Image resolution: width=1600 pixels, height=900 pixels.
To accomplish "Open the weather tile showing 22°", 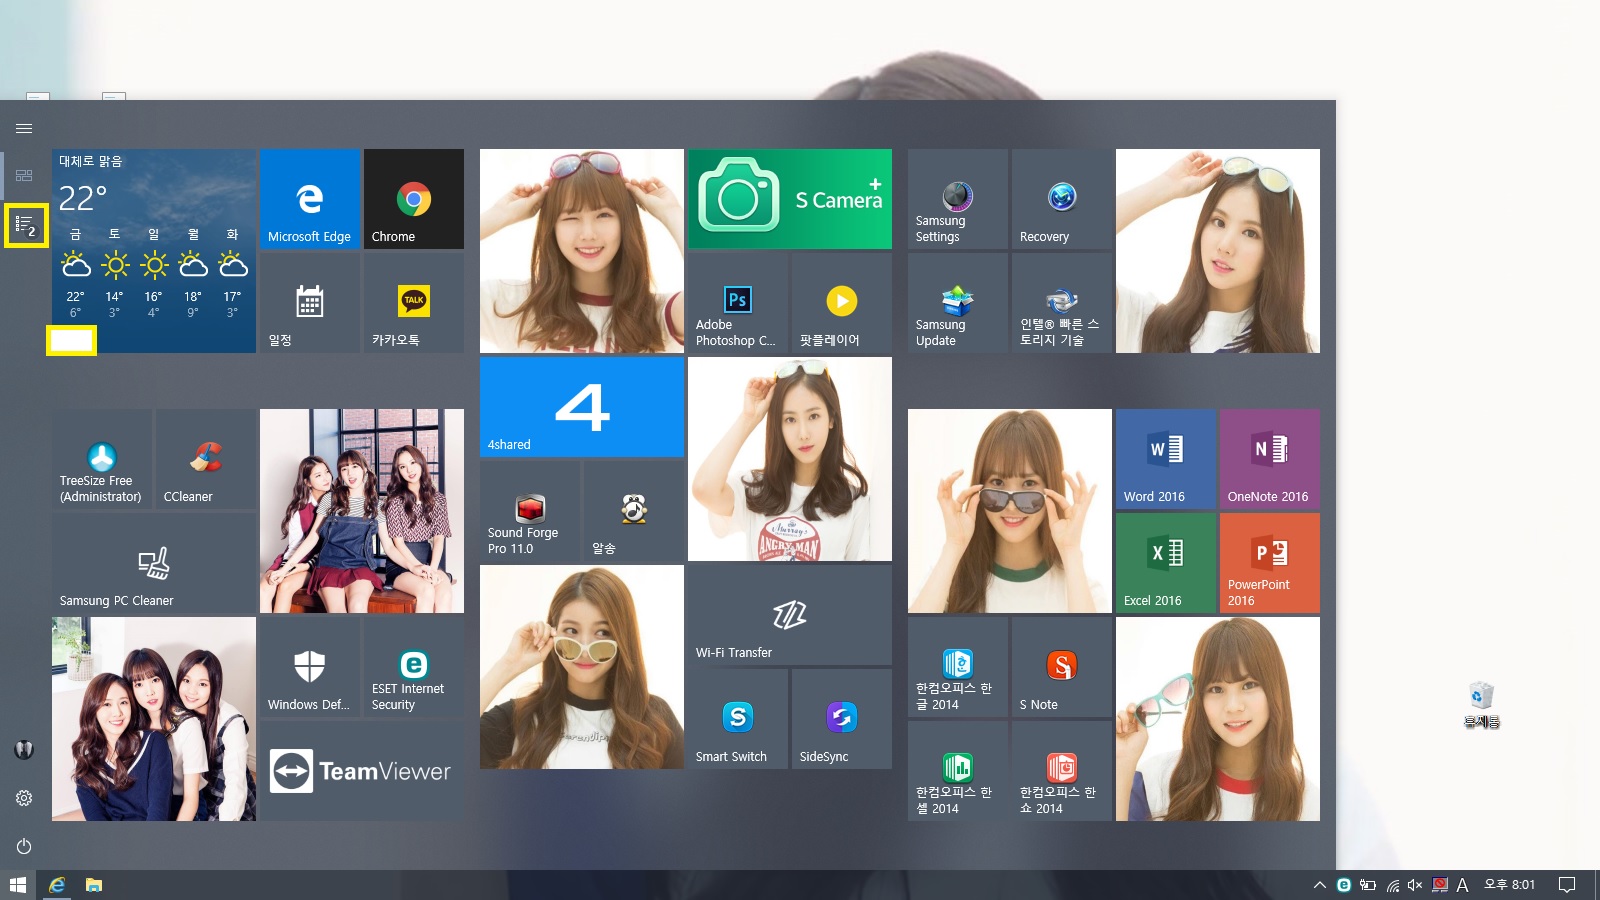I will pyautogui.click(x=153, y=251).
